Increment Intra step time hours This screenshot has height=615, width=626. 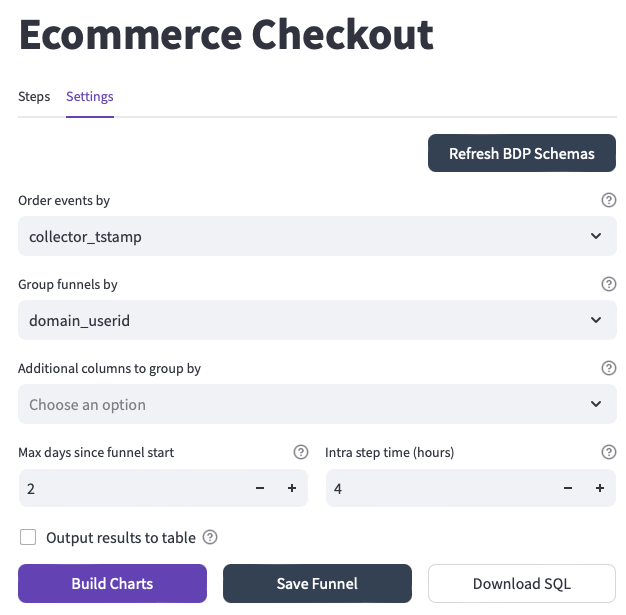point(600,488)
